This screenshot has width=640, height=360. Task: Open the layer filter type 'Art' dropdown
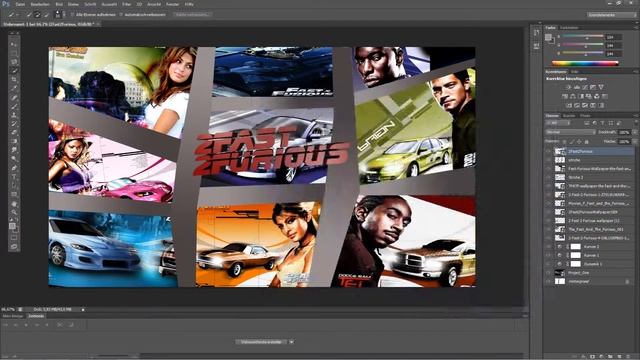[x=558, y=123]
